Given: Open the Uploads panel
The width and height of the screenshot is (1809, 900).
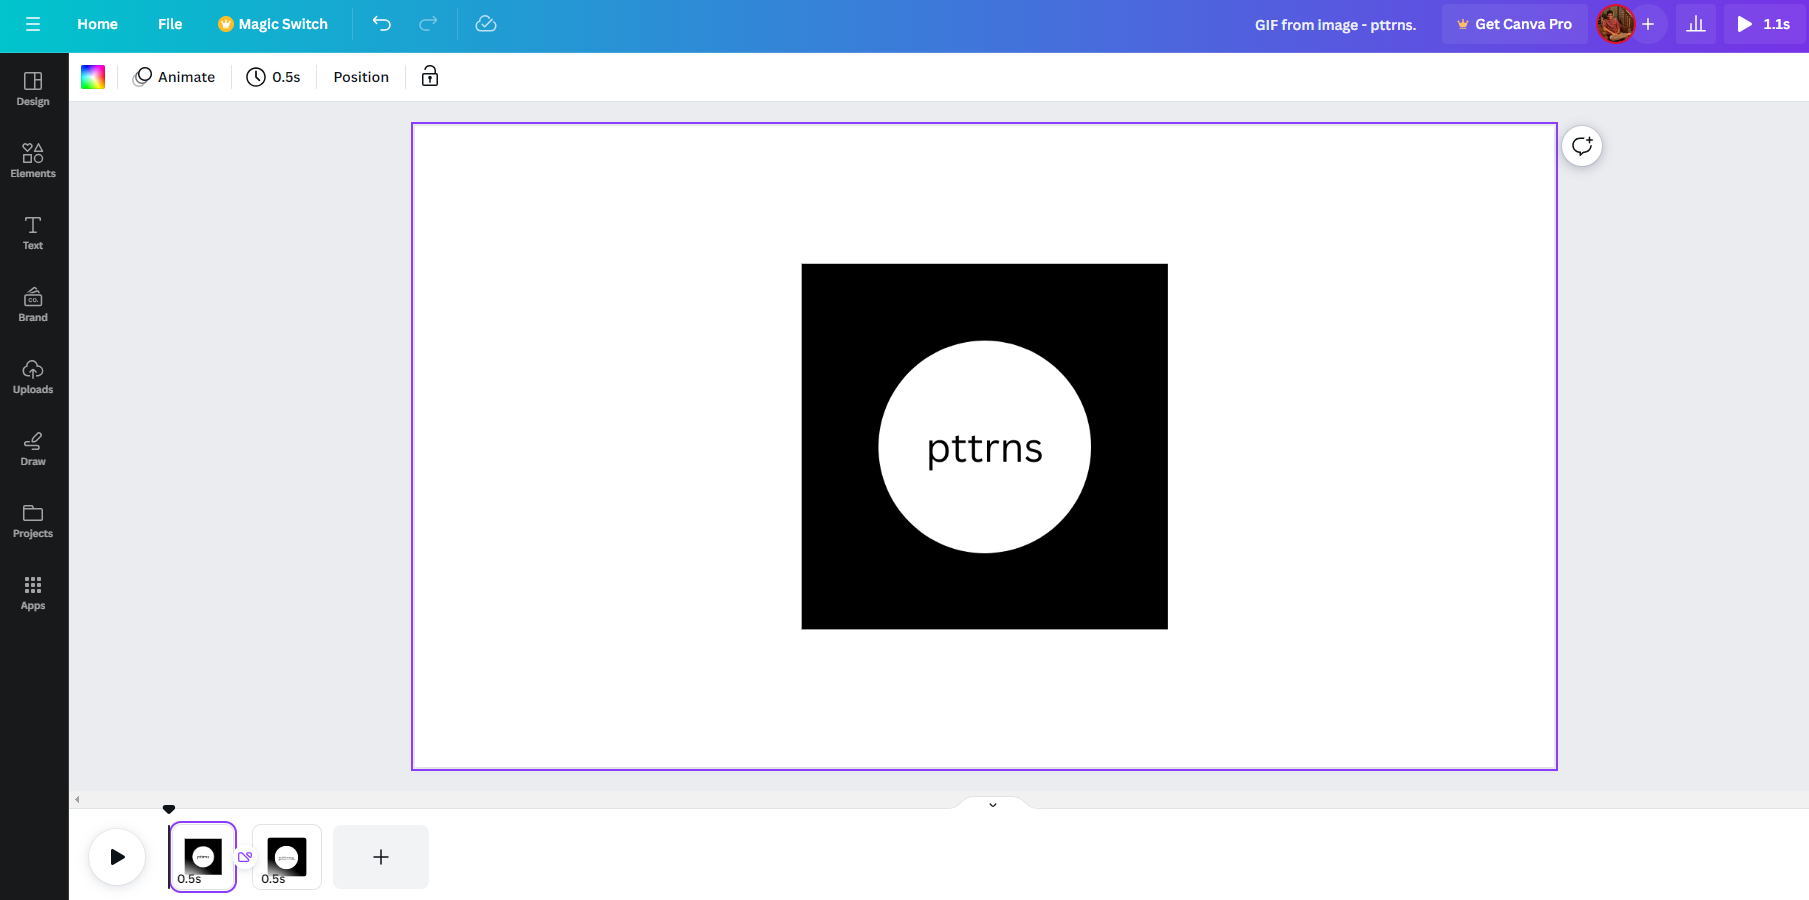Looking at the screenshot, I should pos(33,377).
